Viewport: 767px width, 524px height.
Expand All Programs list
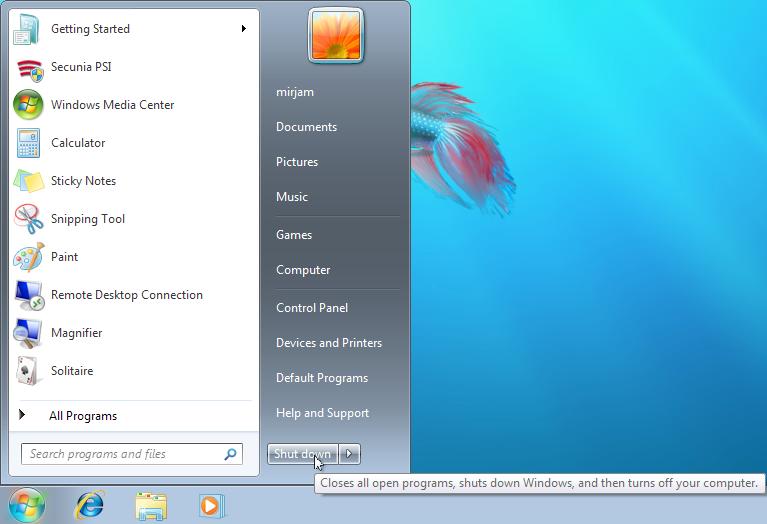[x=82, y=416]
